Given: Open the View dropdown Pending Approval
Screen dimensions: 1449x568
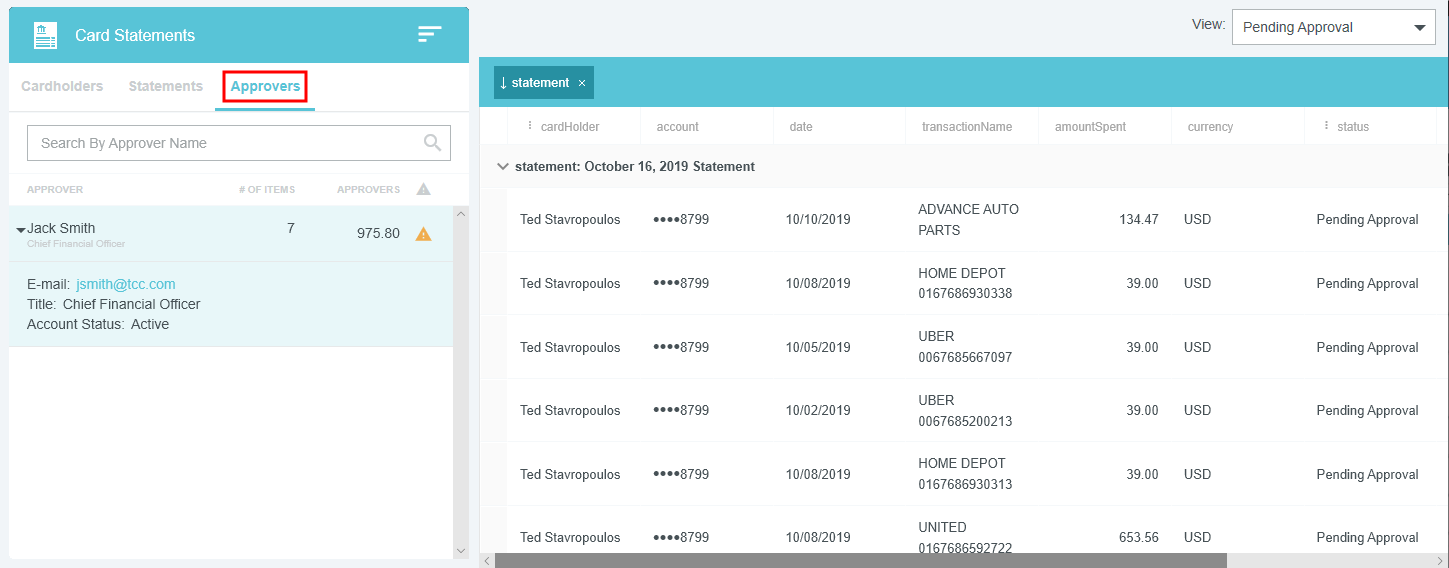Looking at the screenshot, I should pos(1333,28).
